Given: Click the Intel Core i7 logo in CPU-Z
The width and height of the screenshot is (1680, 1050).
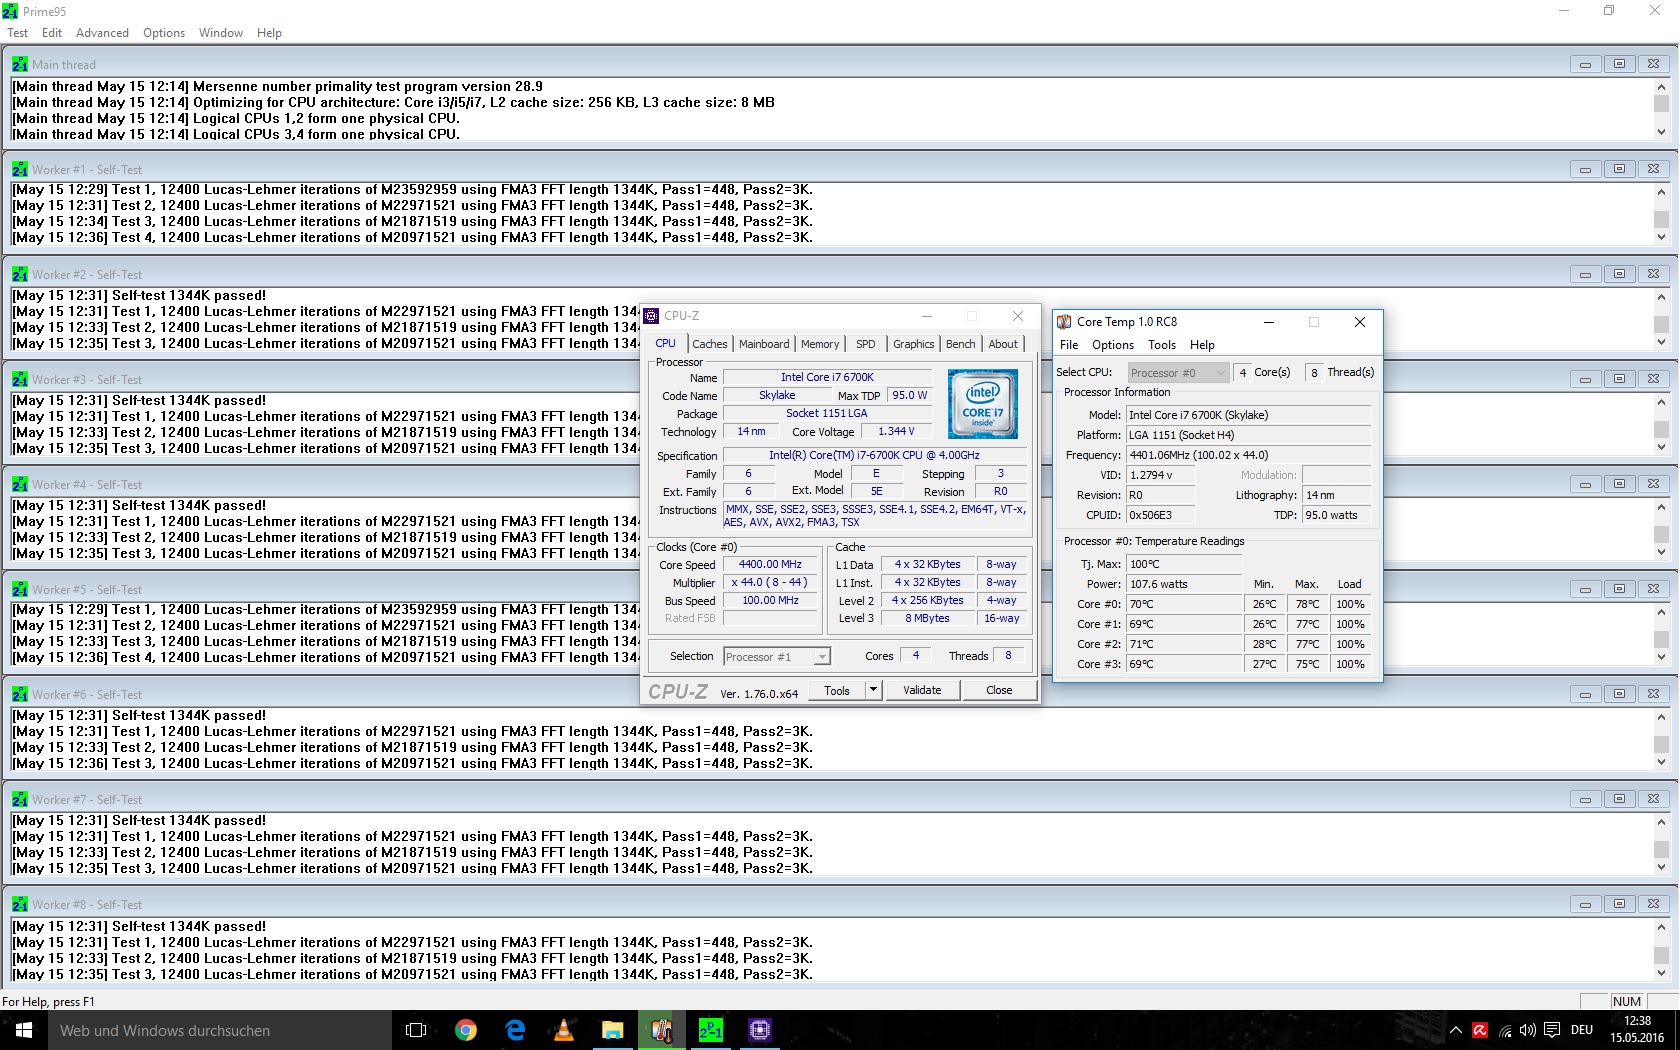Looking at the screenshot, I should pos(983,404).
